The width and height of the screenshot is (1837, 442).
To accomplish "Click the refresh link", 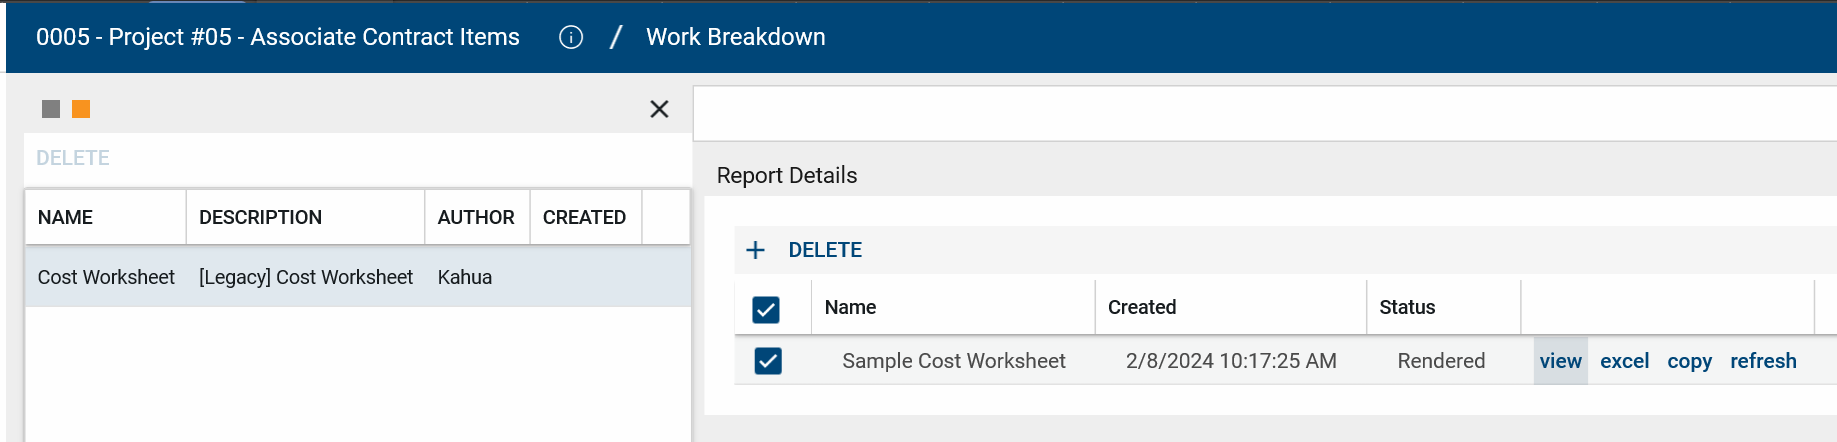I will (1763, 361).
